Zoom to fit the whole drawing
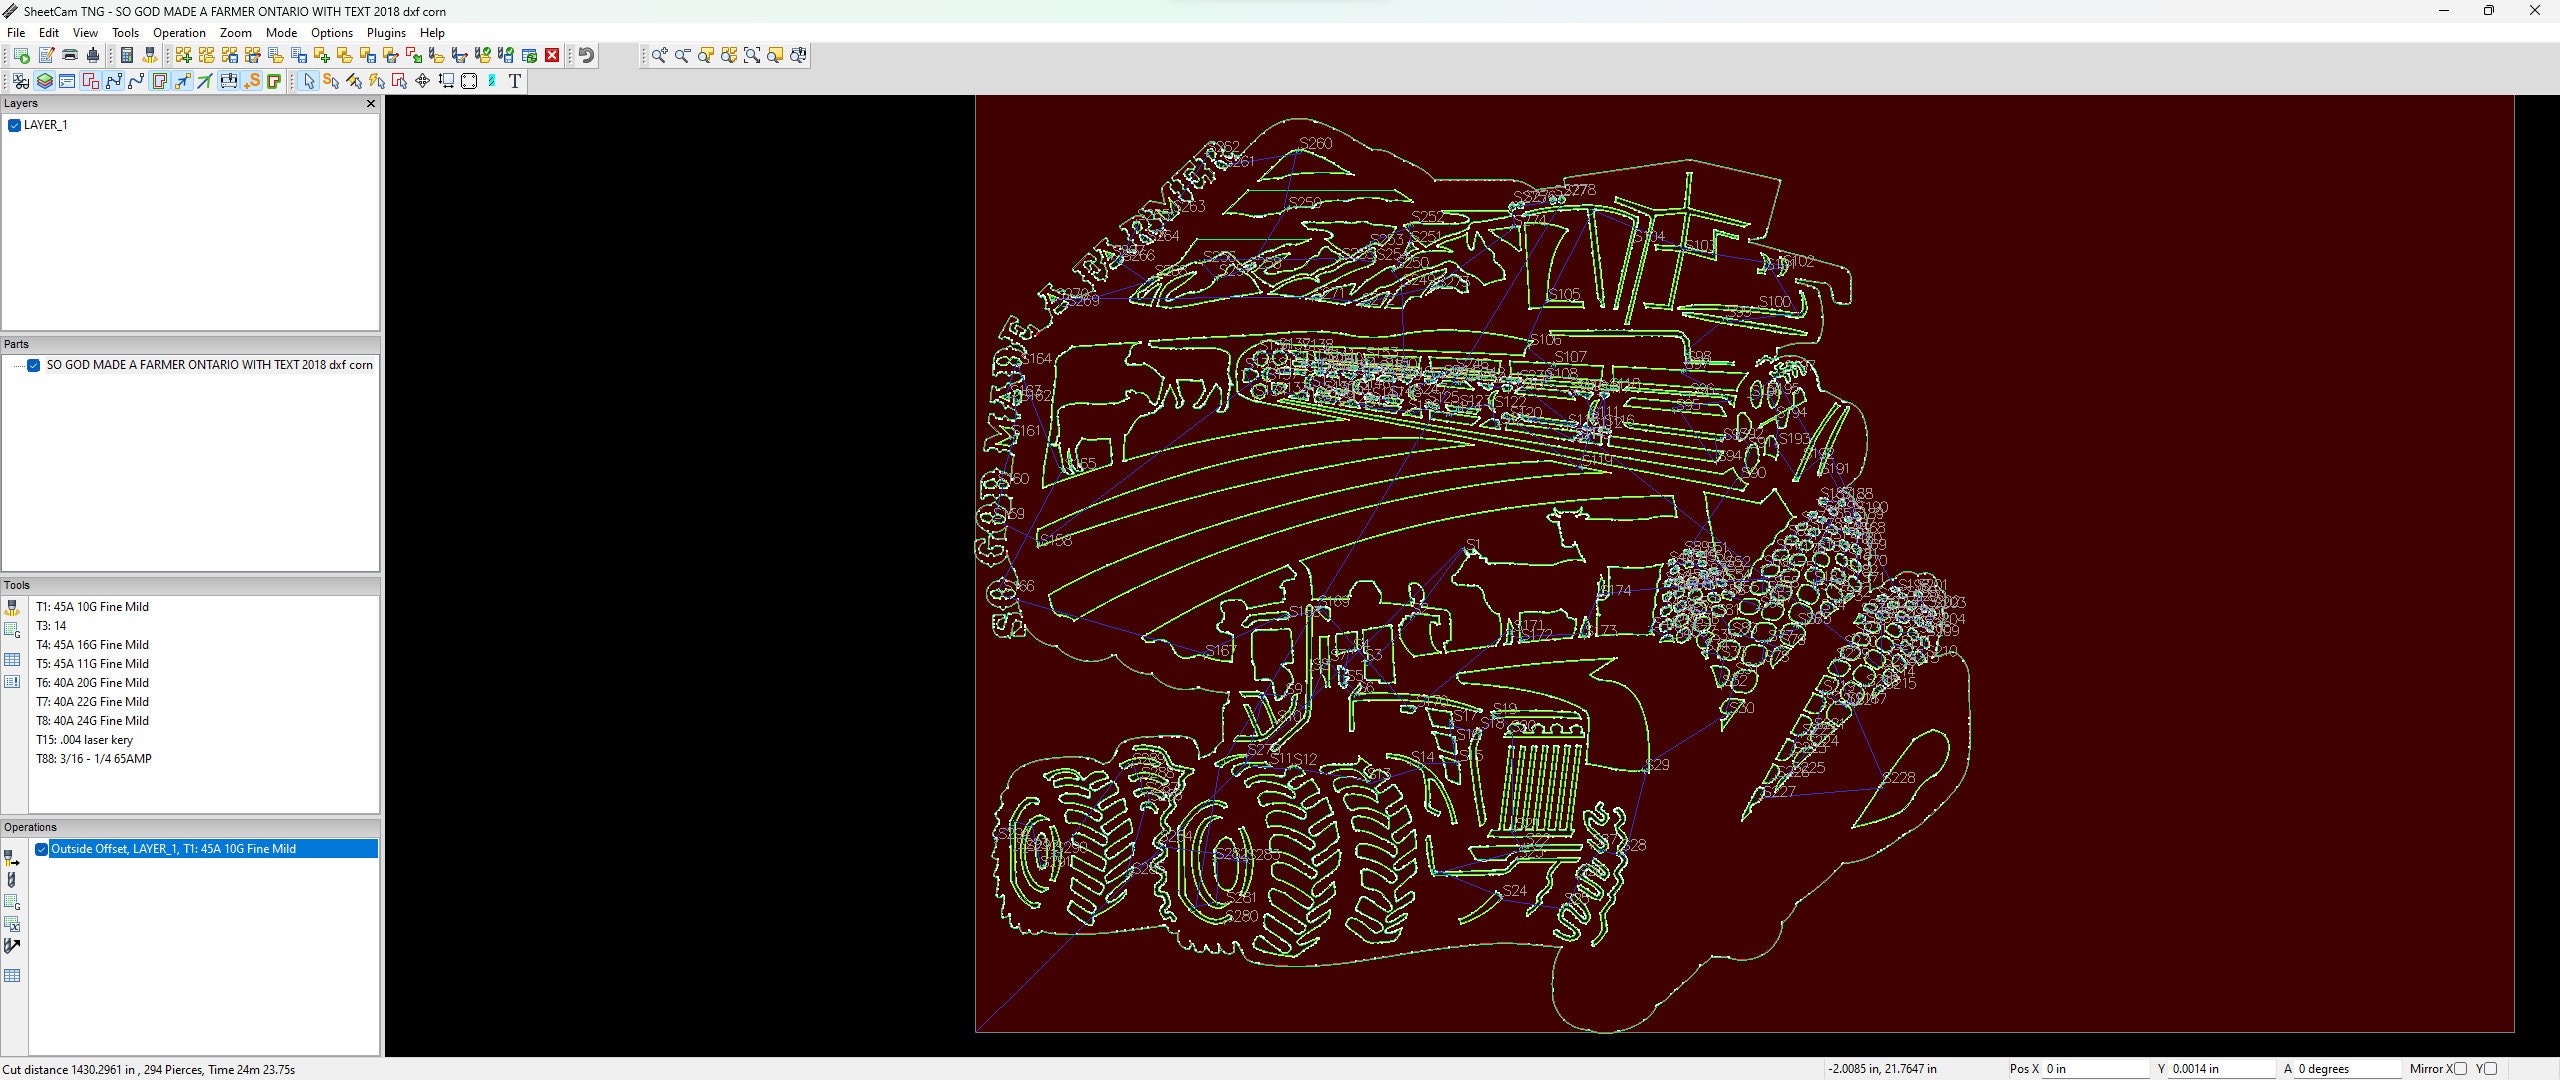This screenshot has height=1080, width=2560. pyautogui.click(x=752, y=56)
